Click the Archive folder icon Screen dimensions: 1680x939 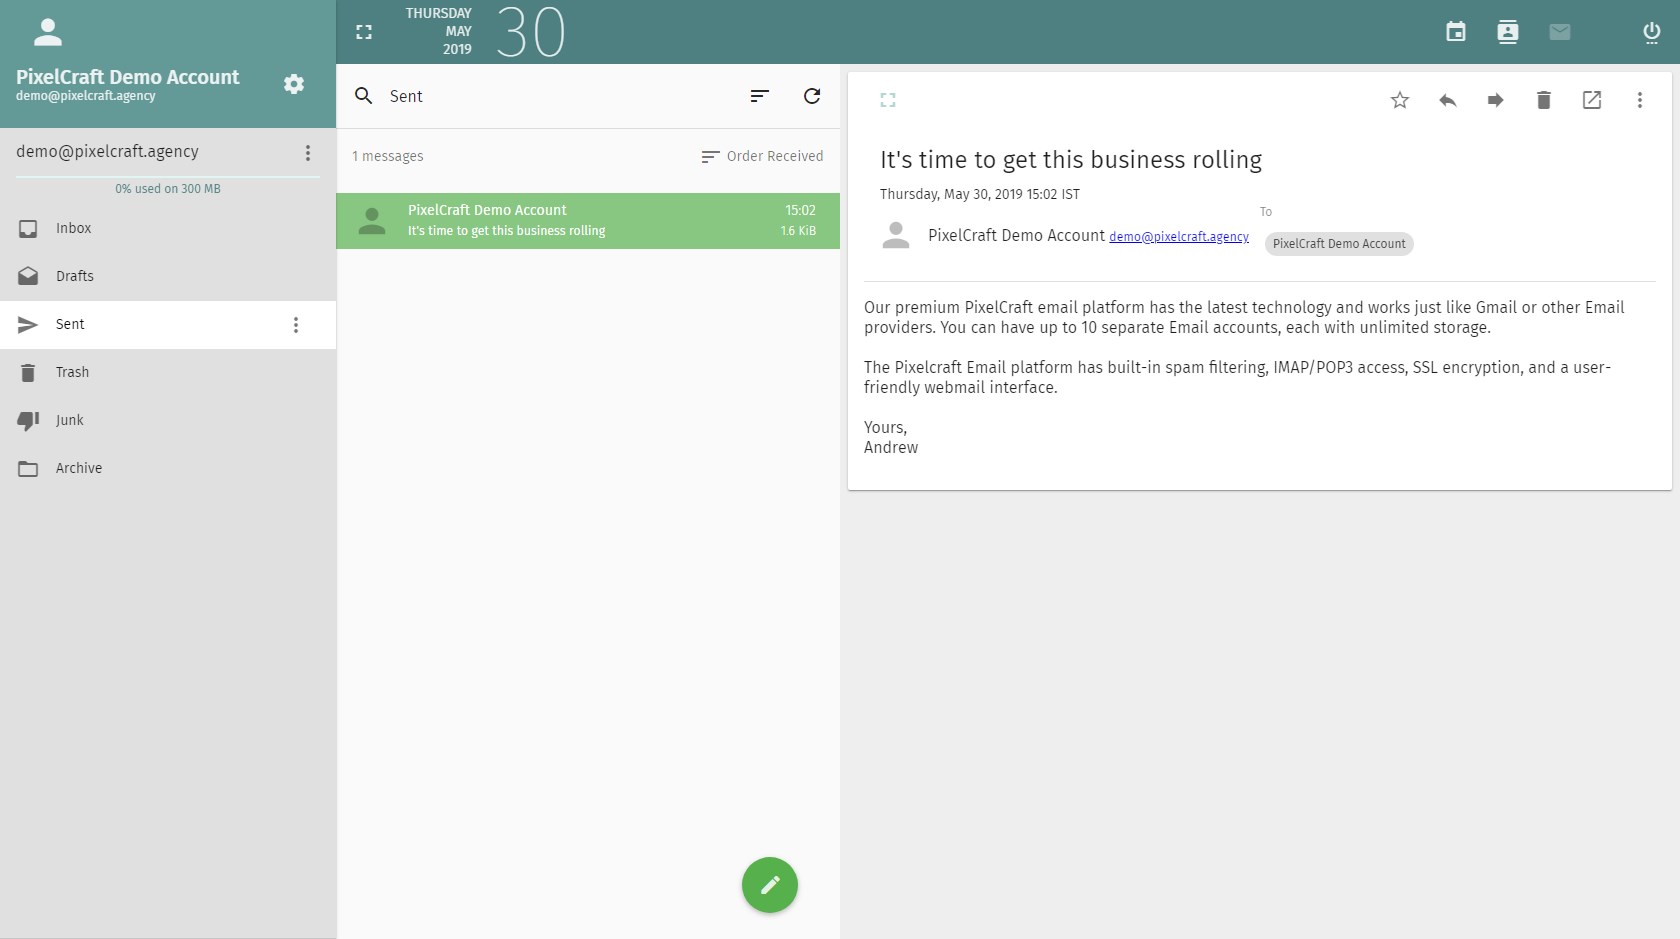click(x=28, y=469)
